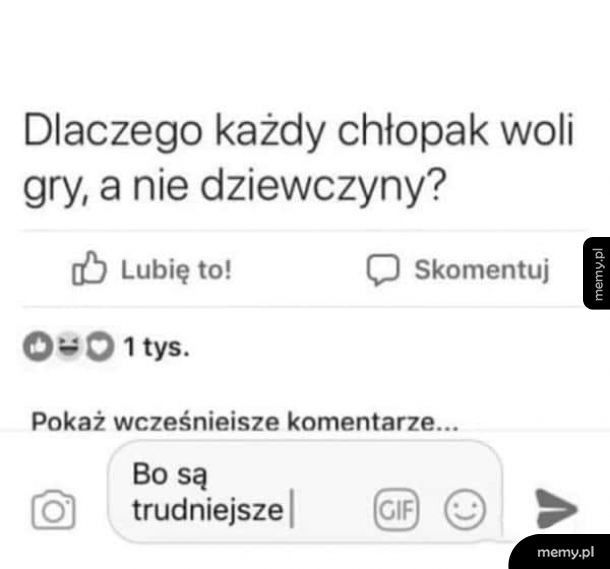
Task: Click the memy.pl corner watermark logo
Action: point(560,552)
